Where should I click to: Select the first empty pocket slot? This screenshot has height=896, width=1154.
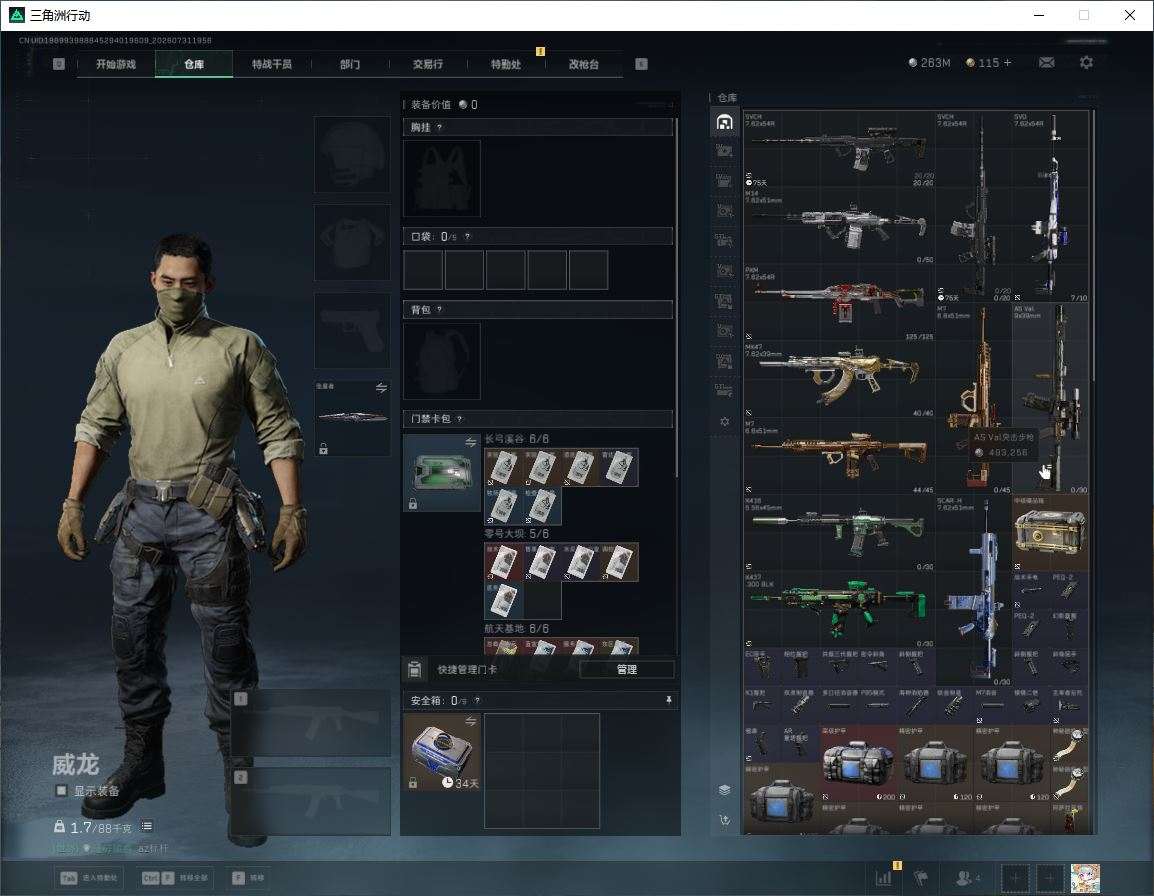(423, 269)
